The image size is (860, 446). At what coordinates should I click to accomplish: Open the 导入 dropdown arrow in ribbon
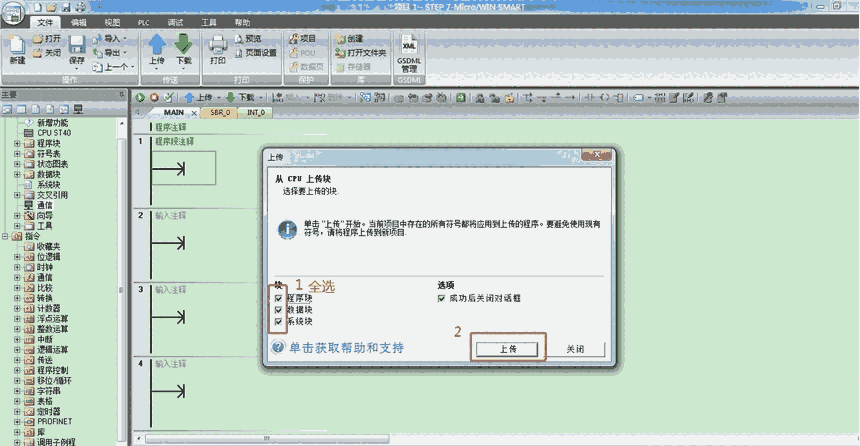(x=124, y=39)
